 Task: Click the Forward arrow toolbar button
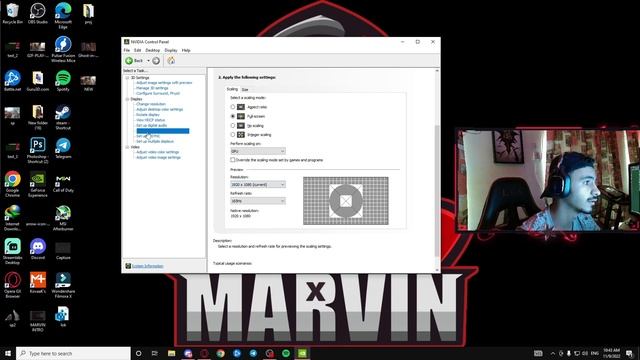pos(156,61)
